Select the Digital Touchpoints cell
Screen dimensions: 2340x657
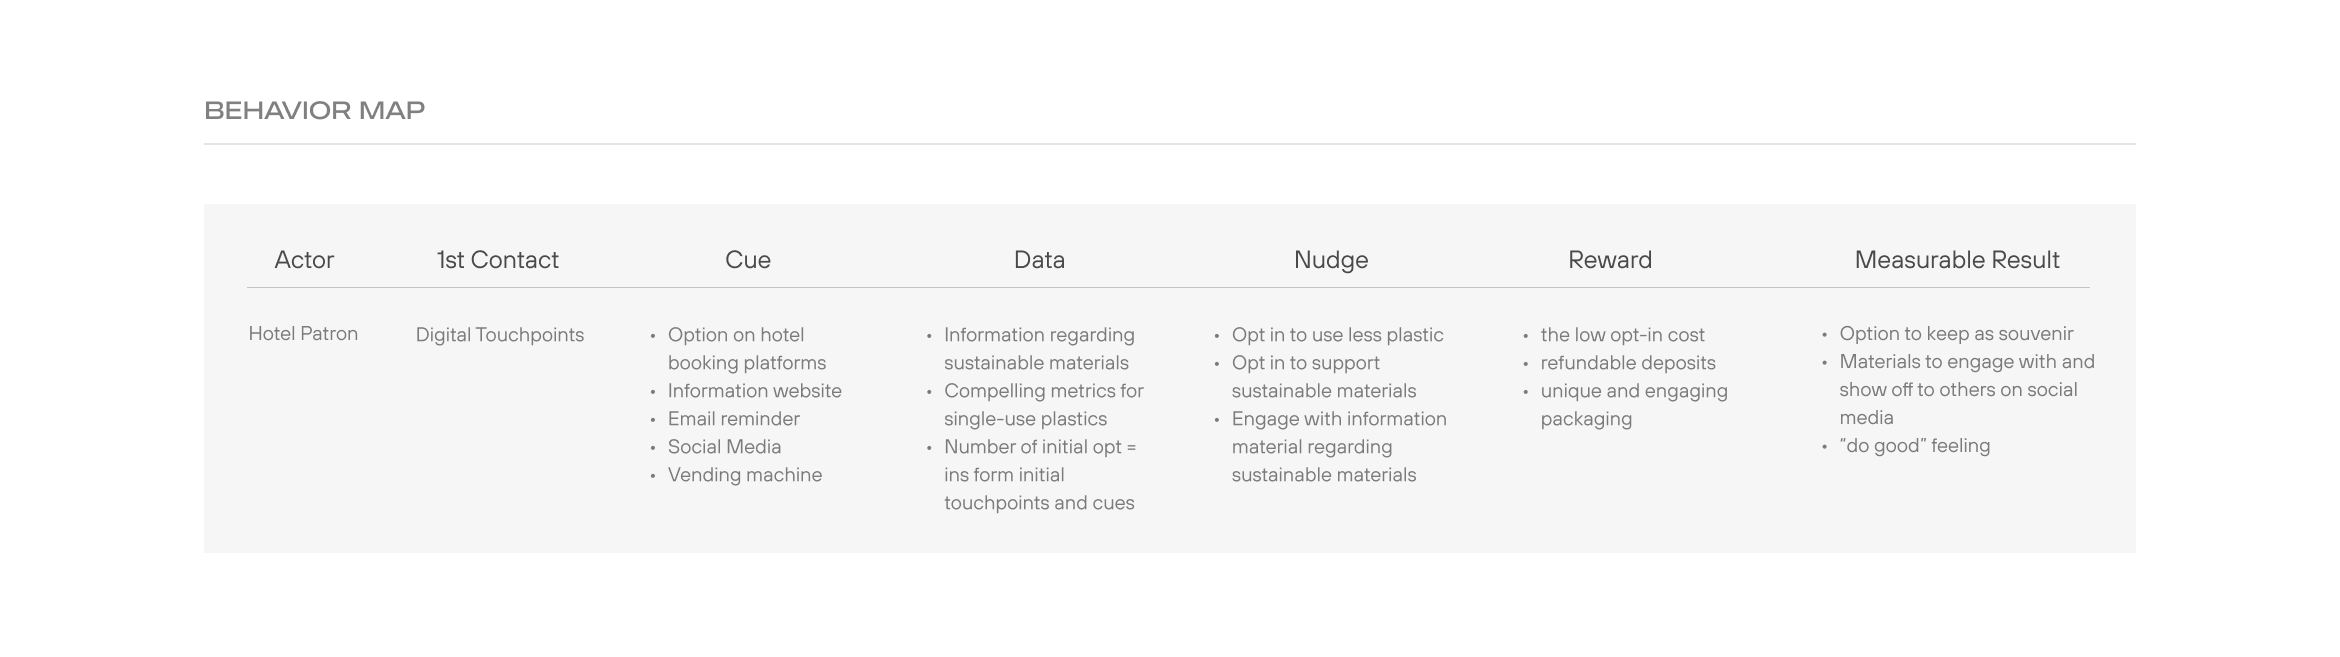pos(499,335)
